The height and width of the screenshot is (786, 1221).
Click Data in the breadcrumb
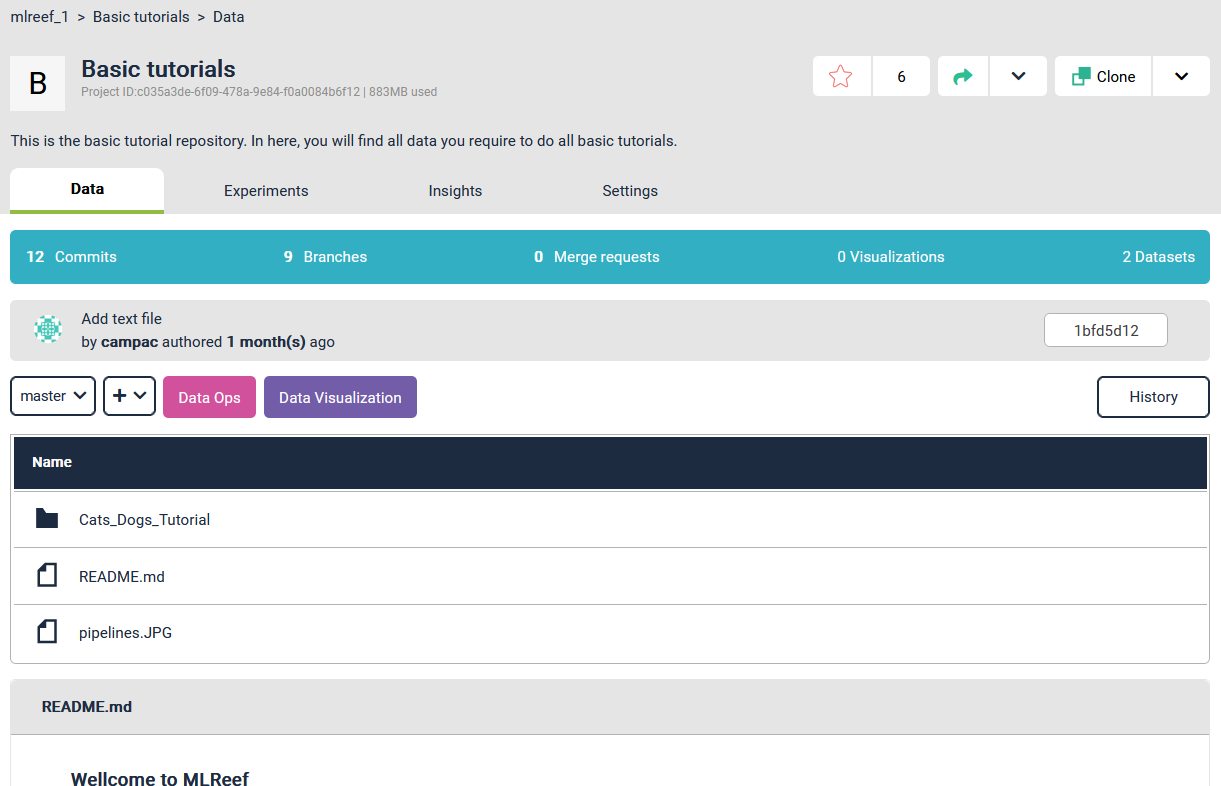229,17
